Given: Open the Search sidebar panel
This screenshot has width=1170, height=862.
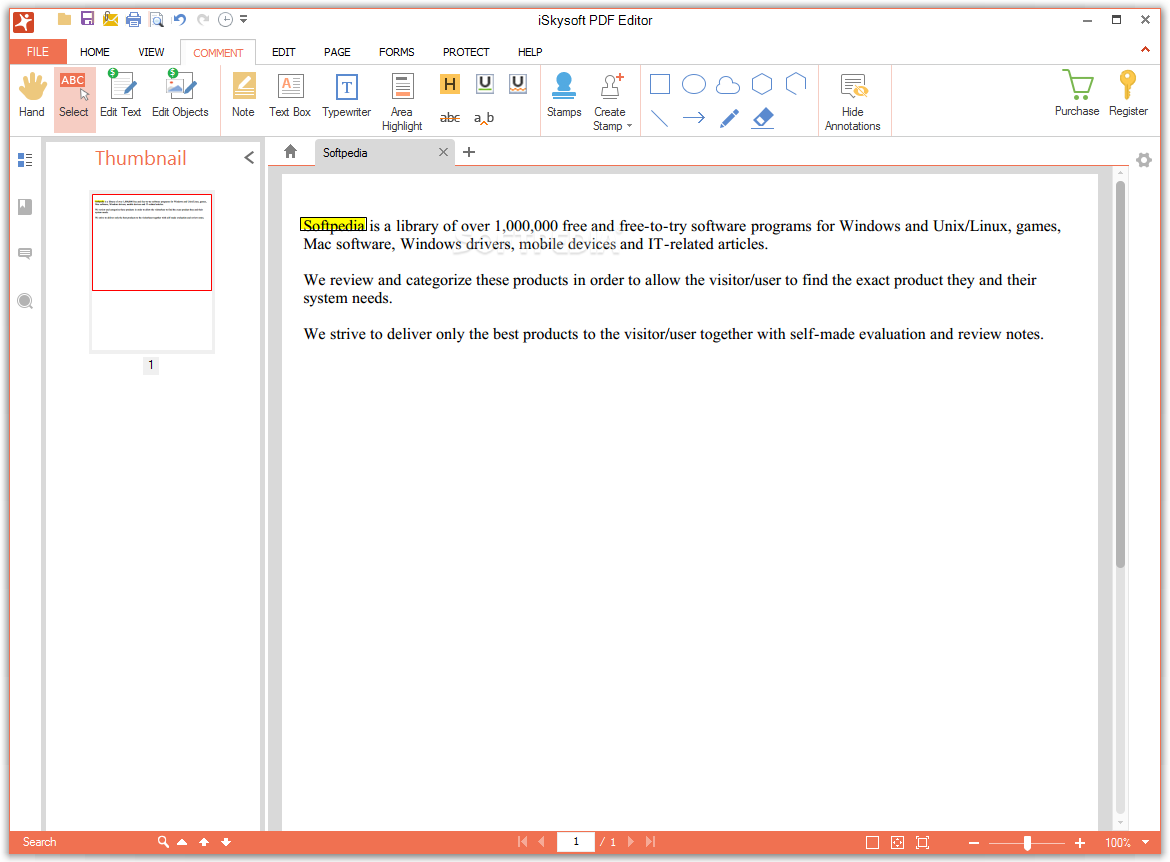Looking at the screenshot, I should tap(25, 302).
